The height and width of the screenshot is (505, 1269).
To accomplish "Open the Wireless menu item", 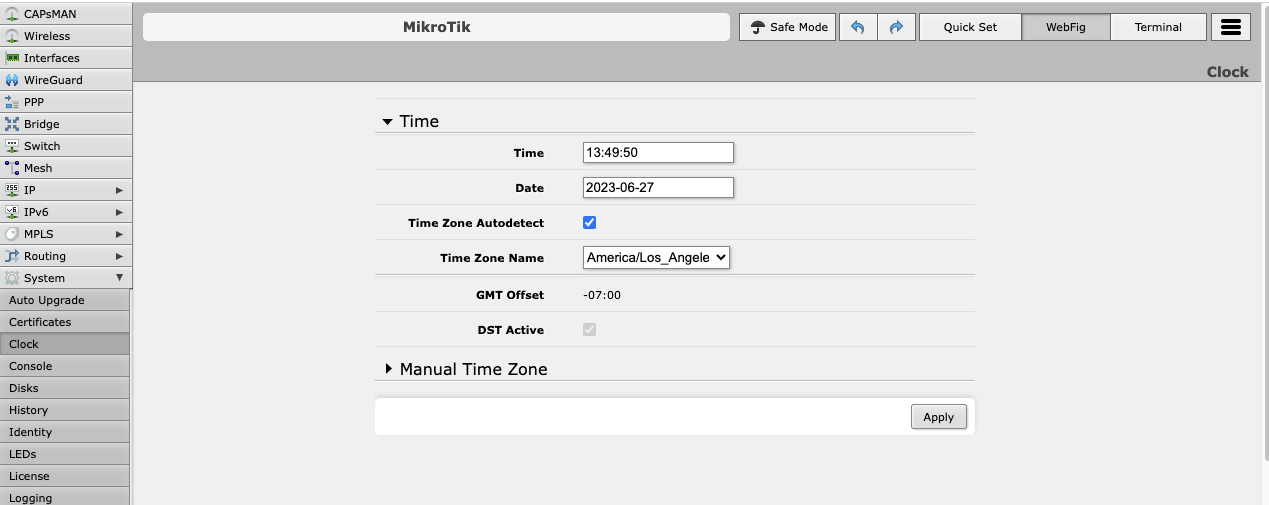I will click(x=66, y=36).
